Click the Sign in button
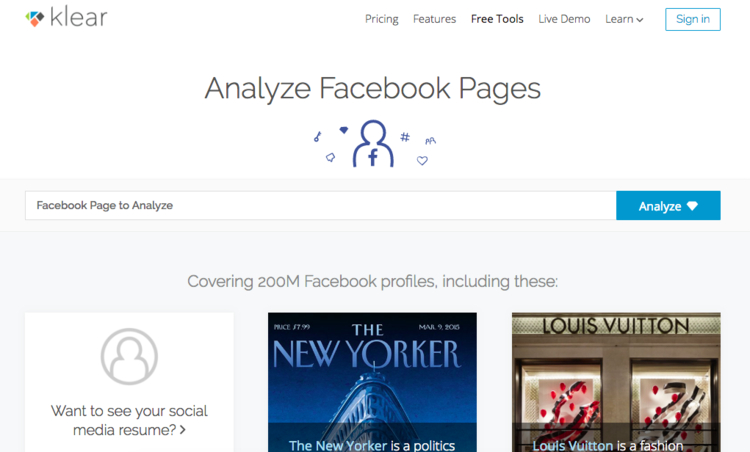Screen dimensions: 750x452 (693, 19)
